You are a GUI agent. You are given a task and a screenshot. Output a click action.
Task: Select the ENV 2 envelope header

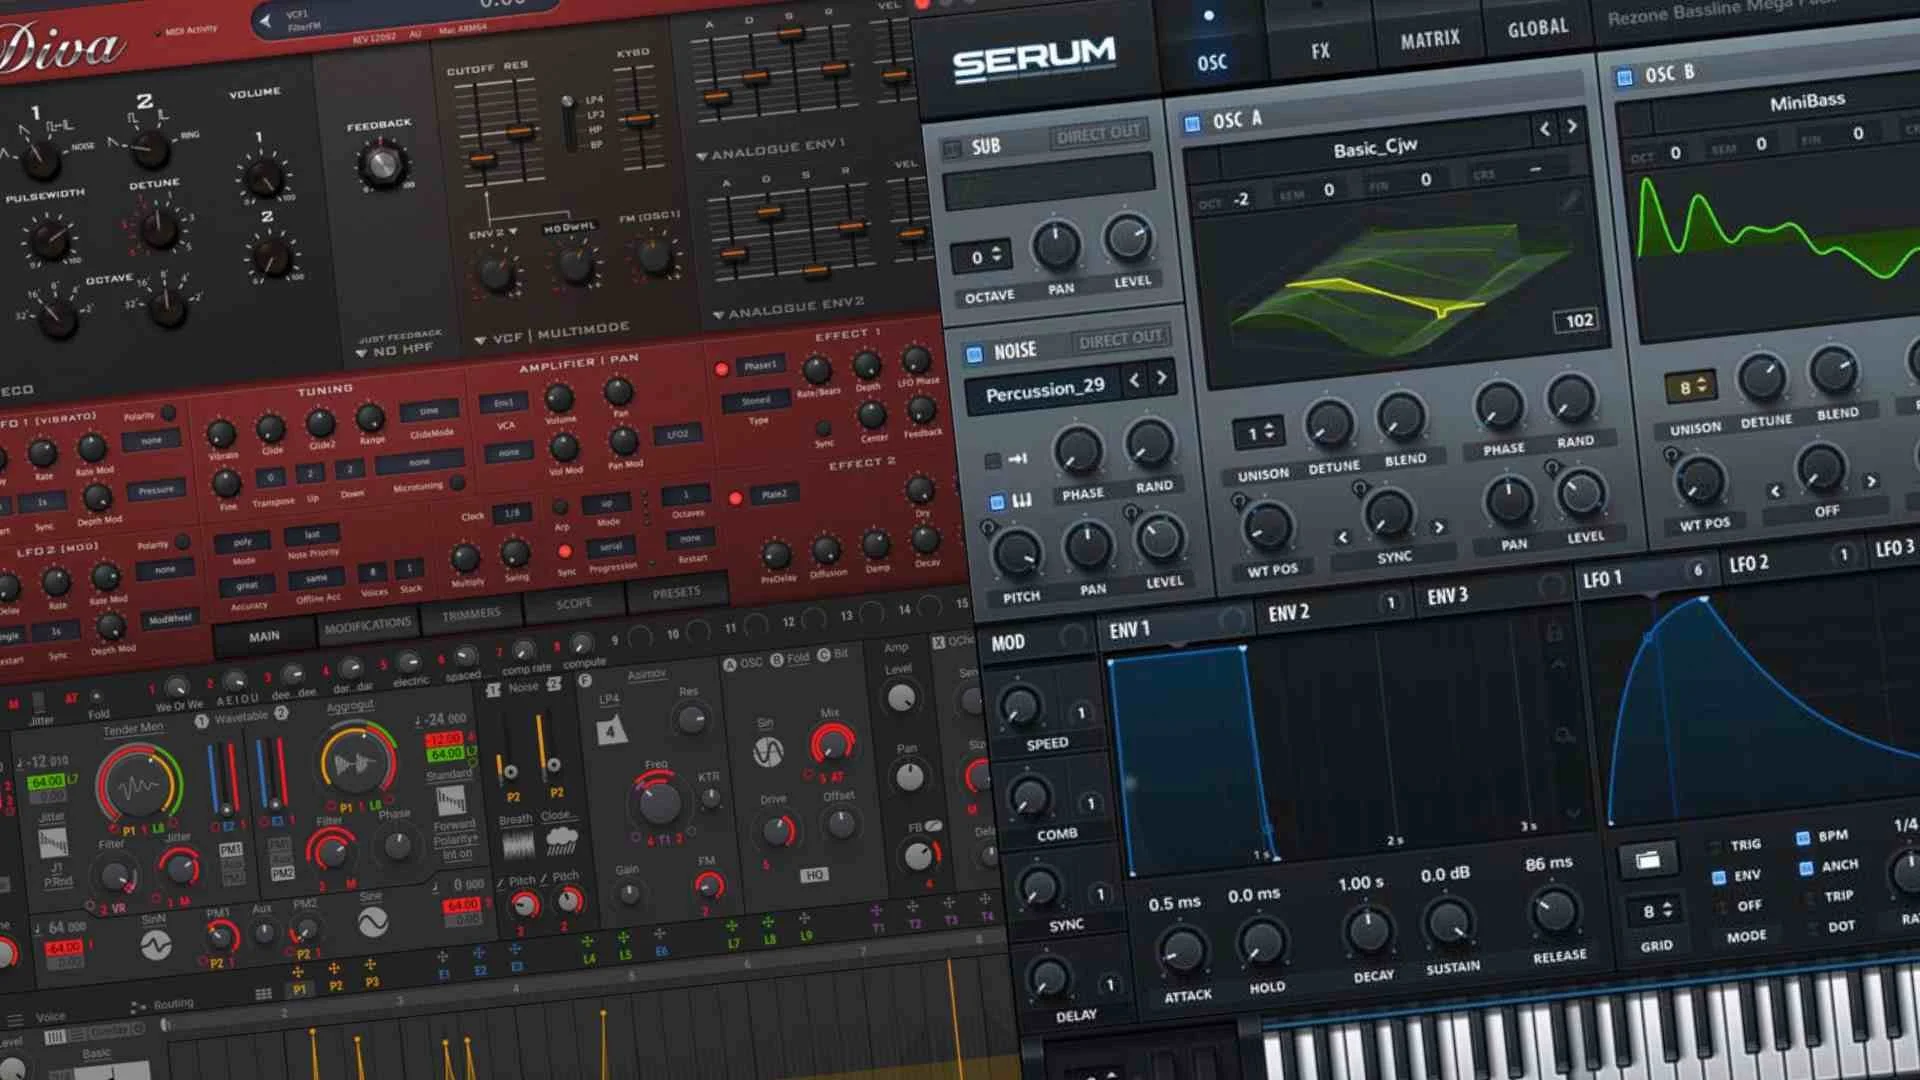[1288, 613]
